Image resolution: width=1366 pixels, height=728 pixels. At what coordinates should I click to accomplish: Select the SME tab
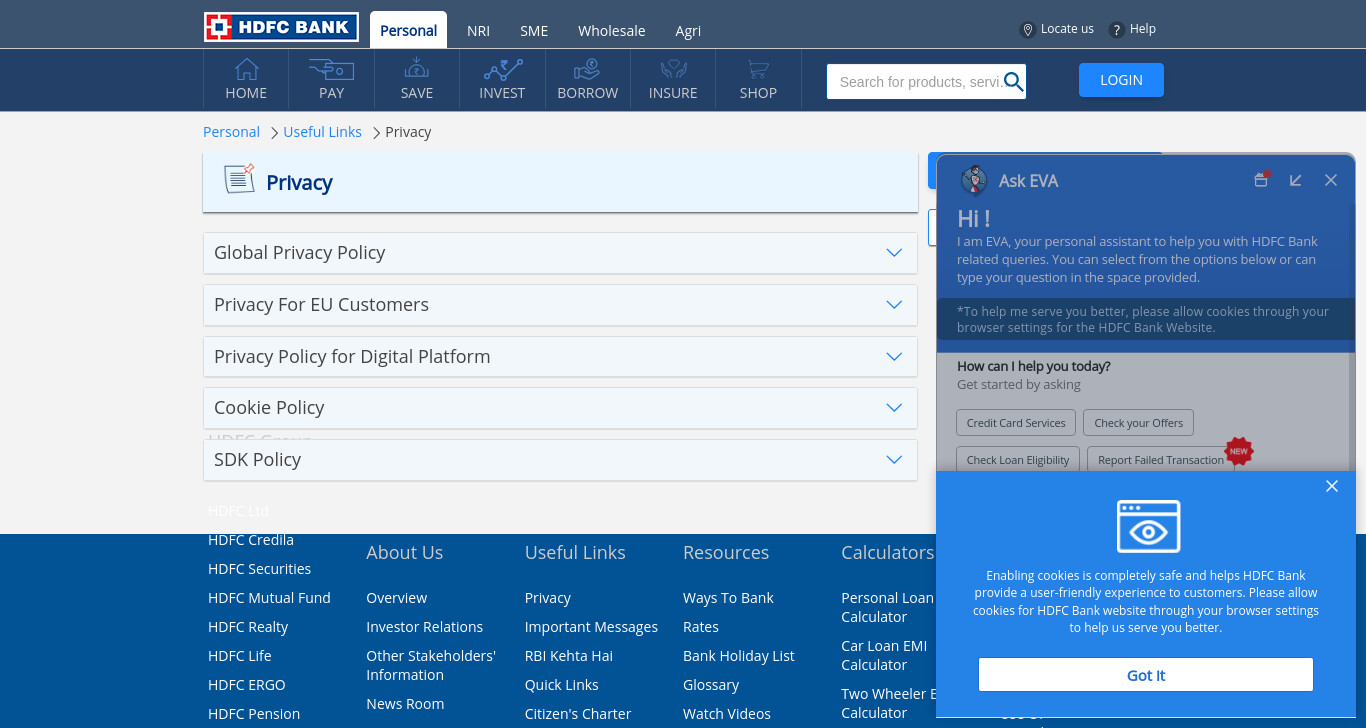[534, 31]
